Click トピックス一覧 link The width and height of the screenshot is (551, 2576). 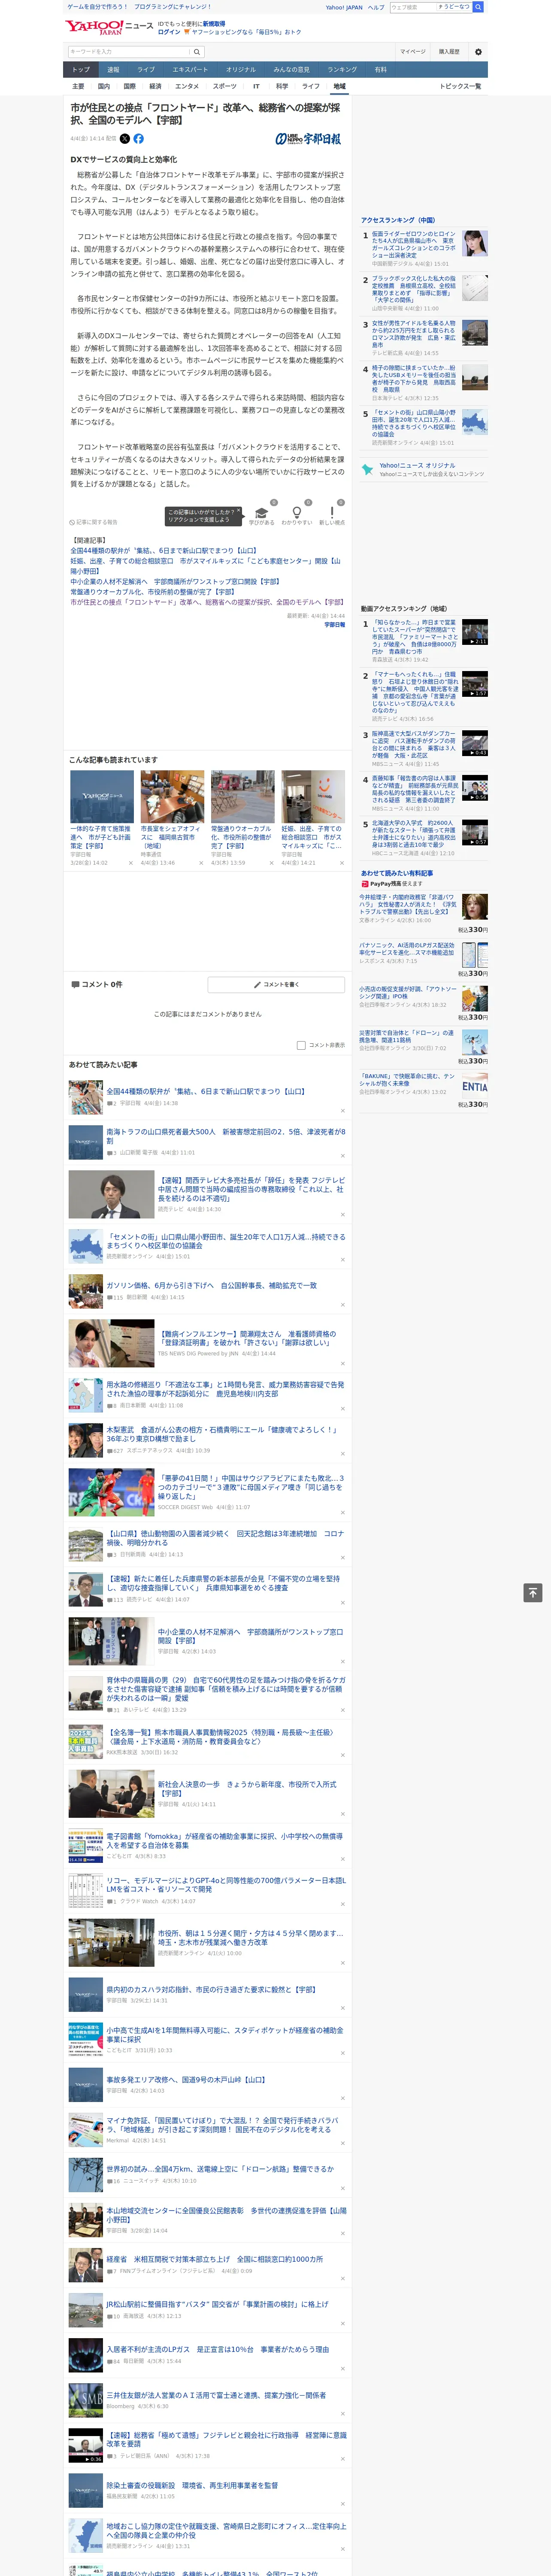460,86
